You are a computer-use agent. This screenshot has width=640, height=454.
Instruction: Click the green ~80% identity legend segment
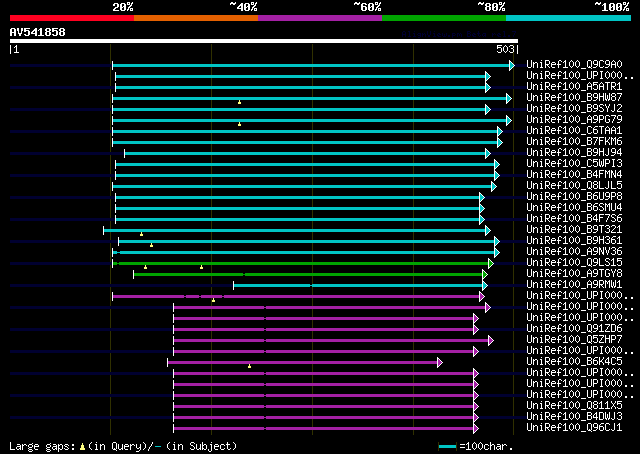tap(444, 18)
